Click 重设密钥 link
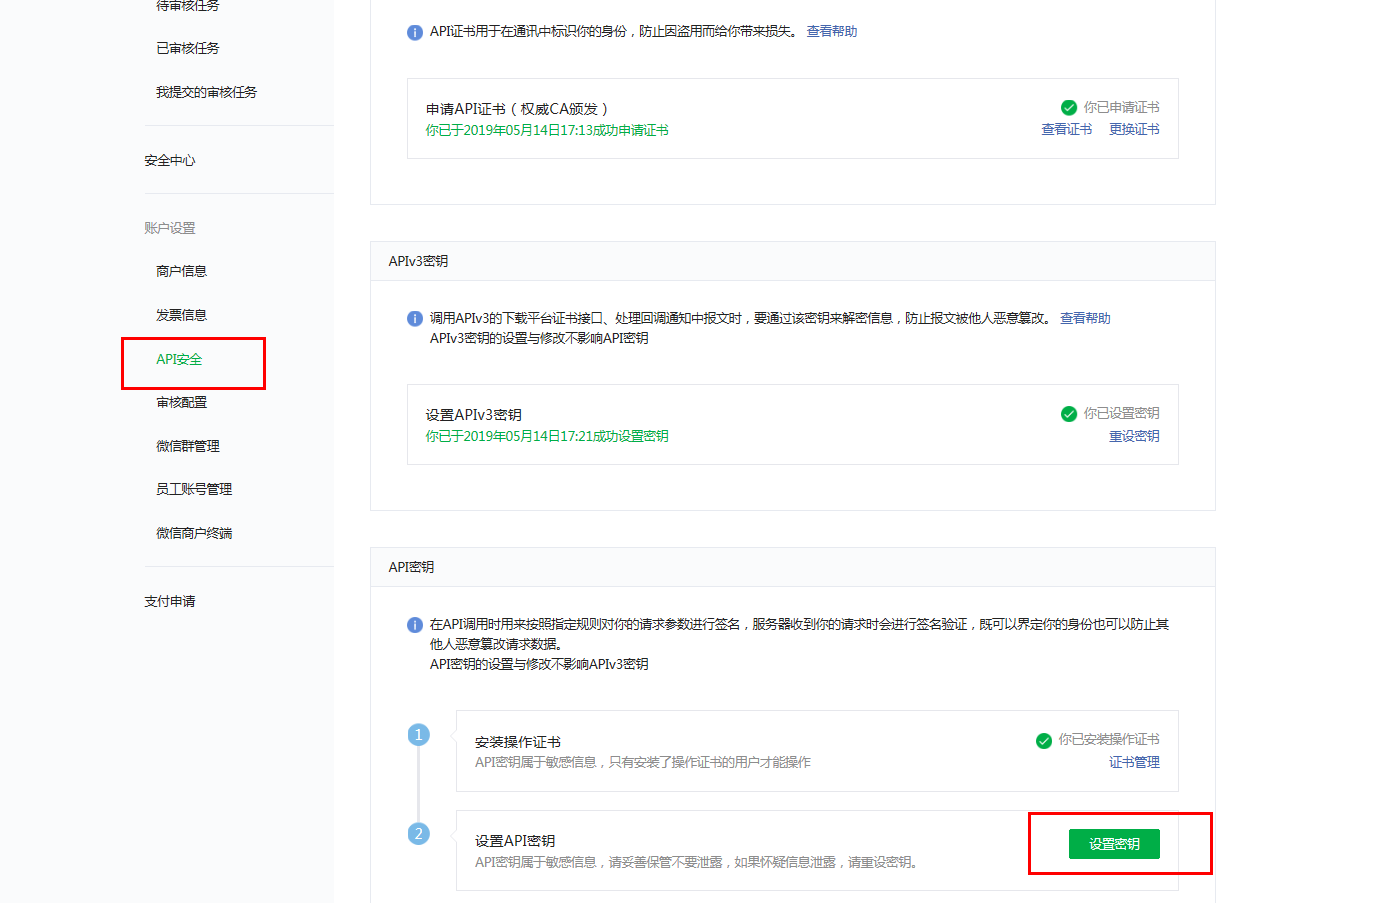Screen dimensions: 1383x903 [1134, 436]
